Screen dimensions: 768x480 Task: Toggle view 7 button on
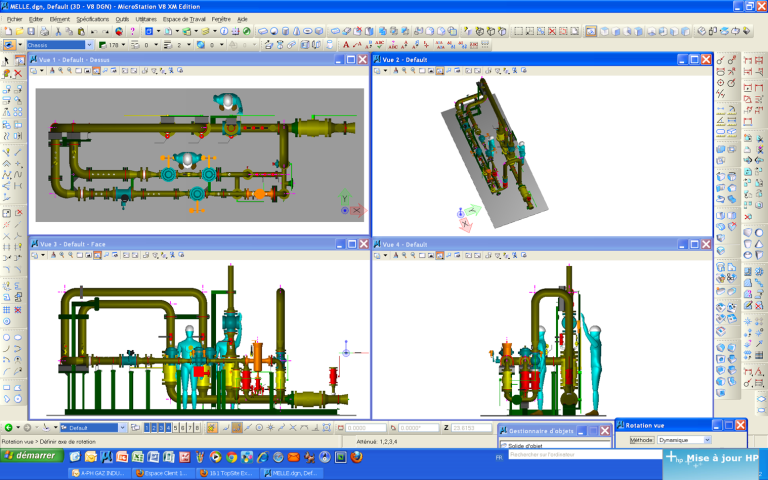click(x=190, y=428)
